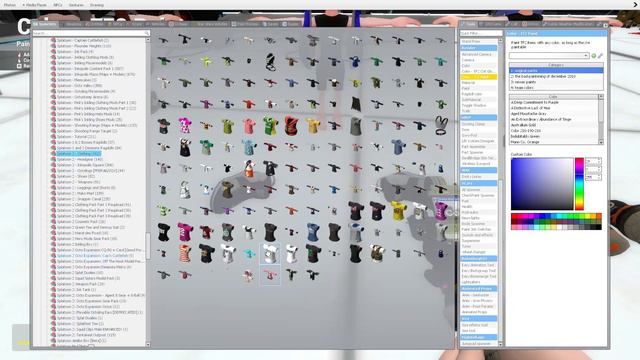Click the icon beside Splatoon - Captain Cuttlefish
Image resolution: width=640 pixels, height=360 pixels.
(53, 40)
